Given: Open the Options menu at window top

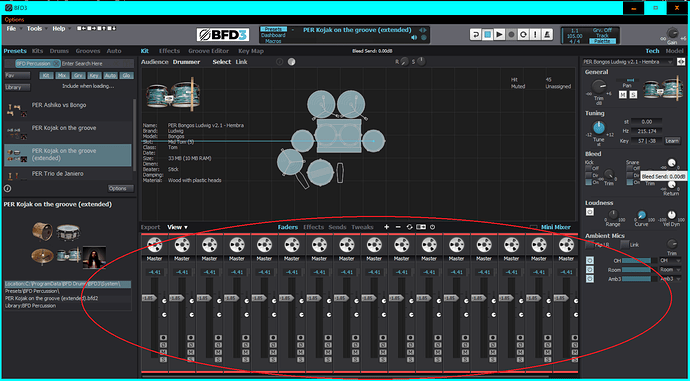Looking at the screenshot, I should pos(15,19).
